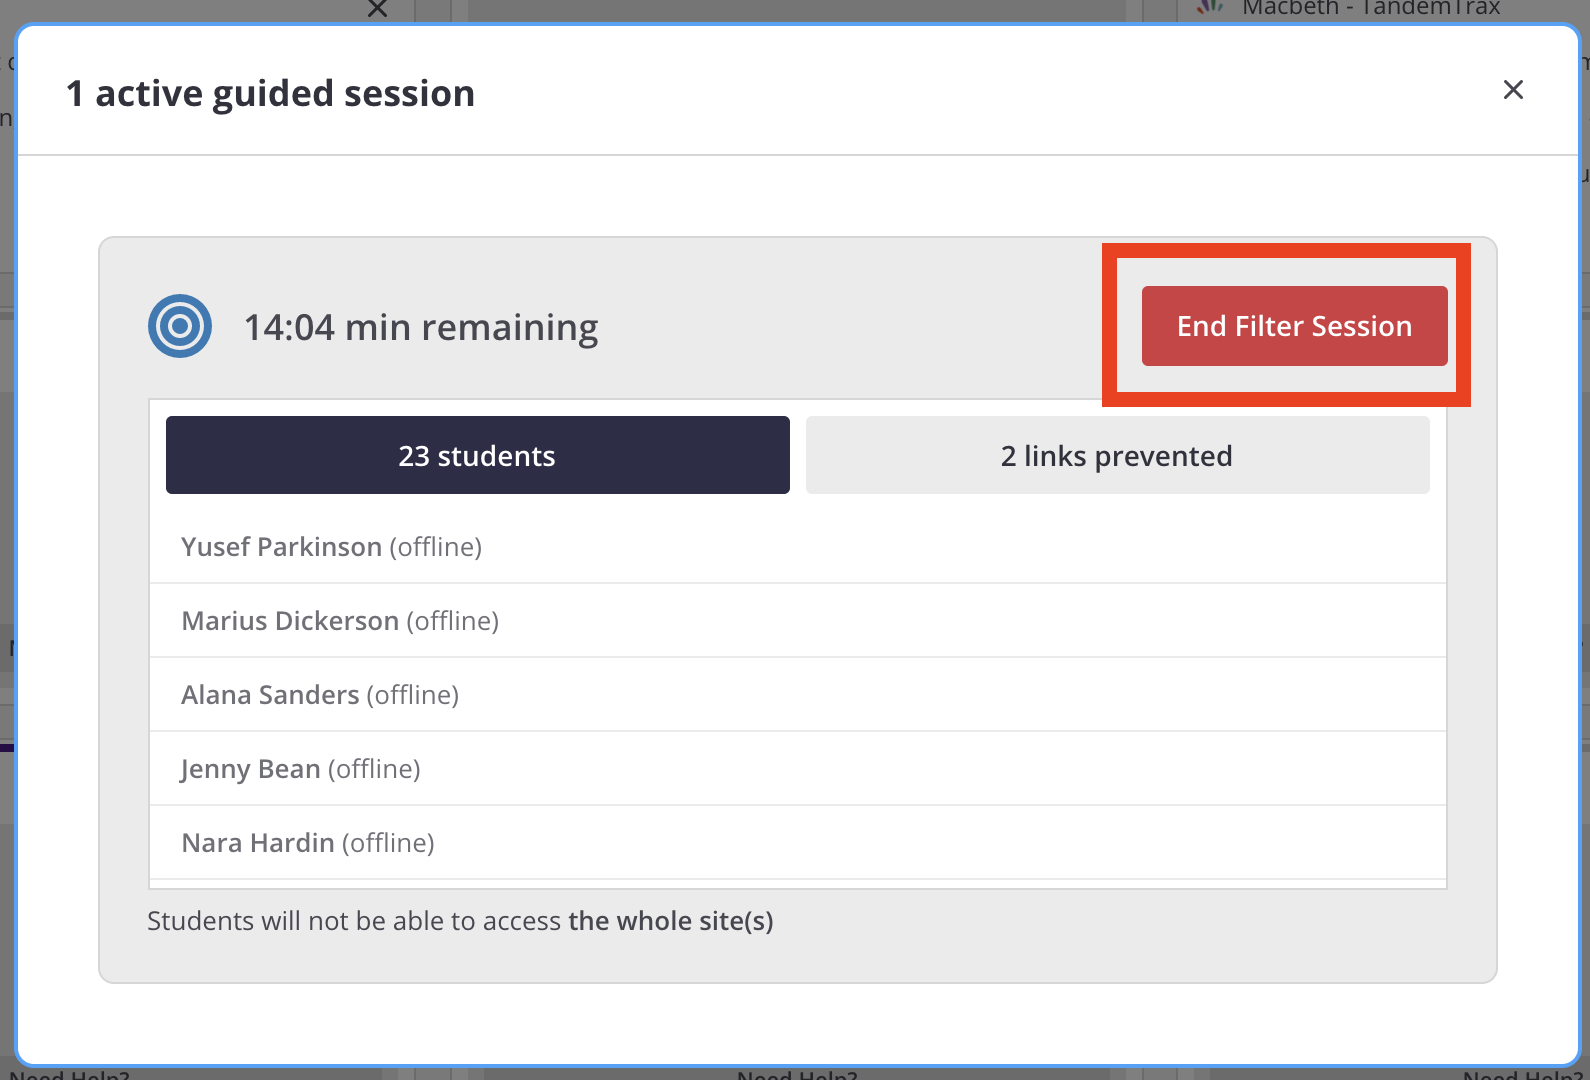The width and height of the screenshot is (1590, 1080).
Task: Open the bottom-left Need Help? link
Action: 69,1074
